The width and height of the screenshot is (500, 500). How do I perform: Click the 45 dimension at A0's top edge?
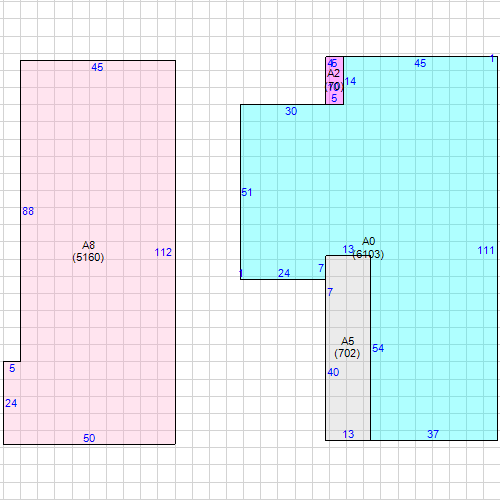pos(420,63)
